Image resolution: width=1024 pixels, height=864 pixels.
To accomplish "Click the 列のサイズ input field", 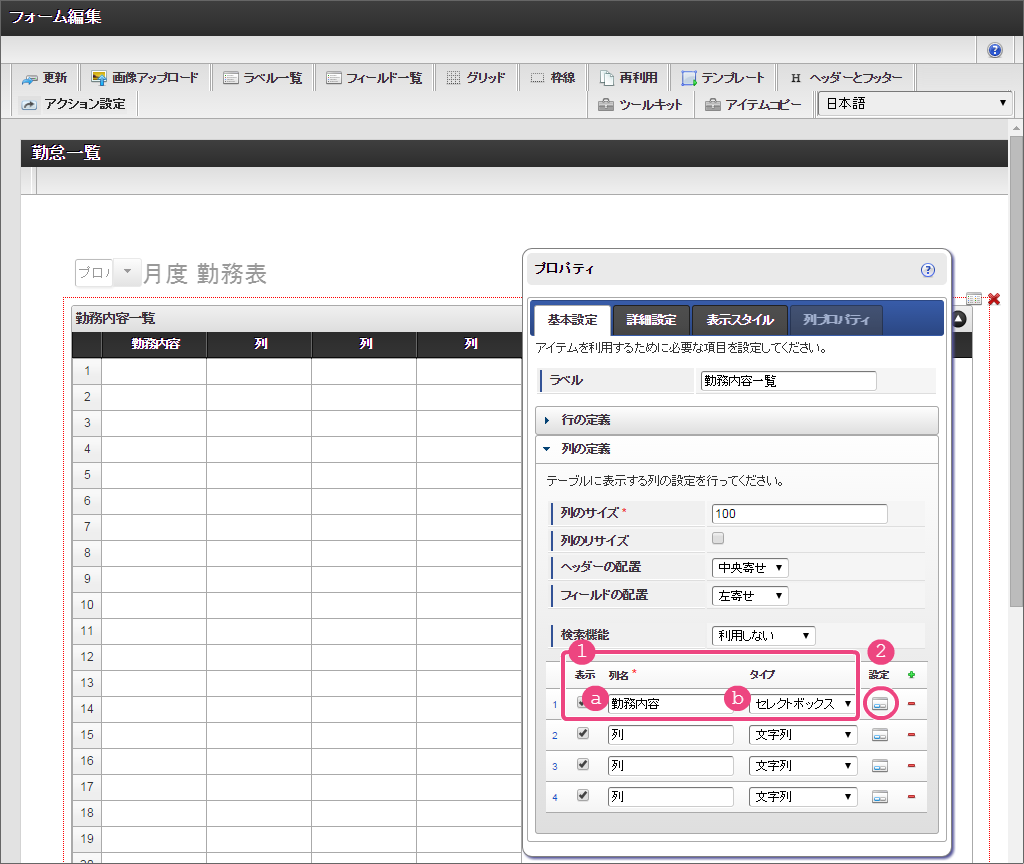I will tap(799, 513).
